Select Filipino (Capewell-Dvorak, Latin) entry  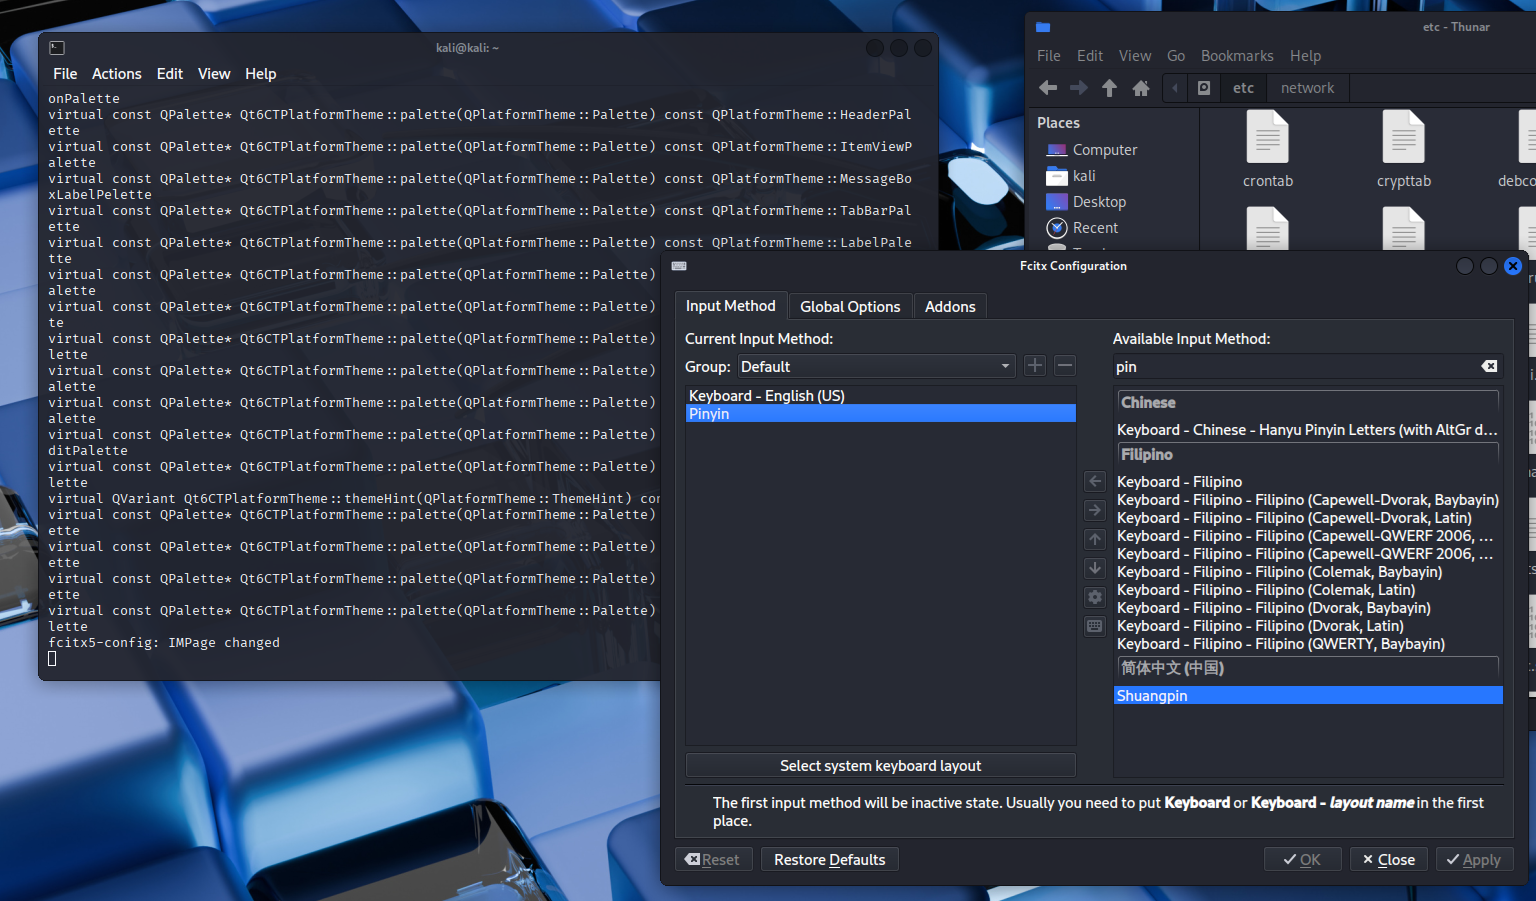(x=1308, y=518)
